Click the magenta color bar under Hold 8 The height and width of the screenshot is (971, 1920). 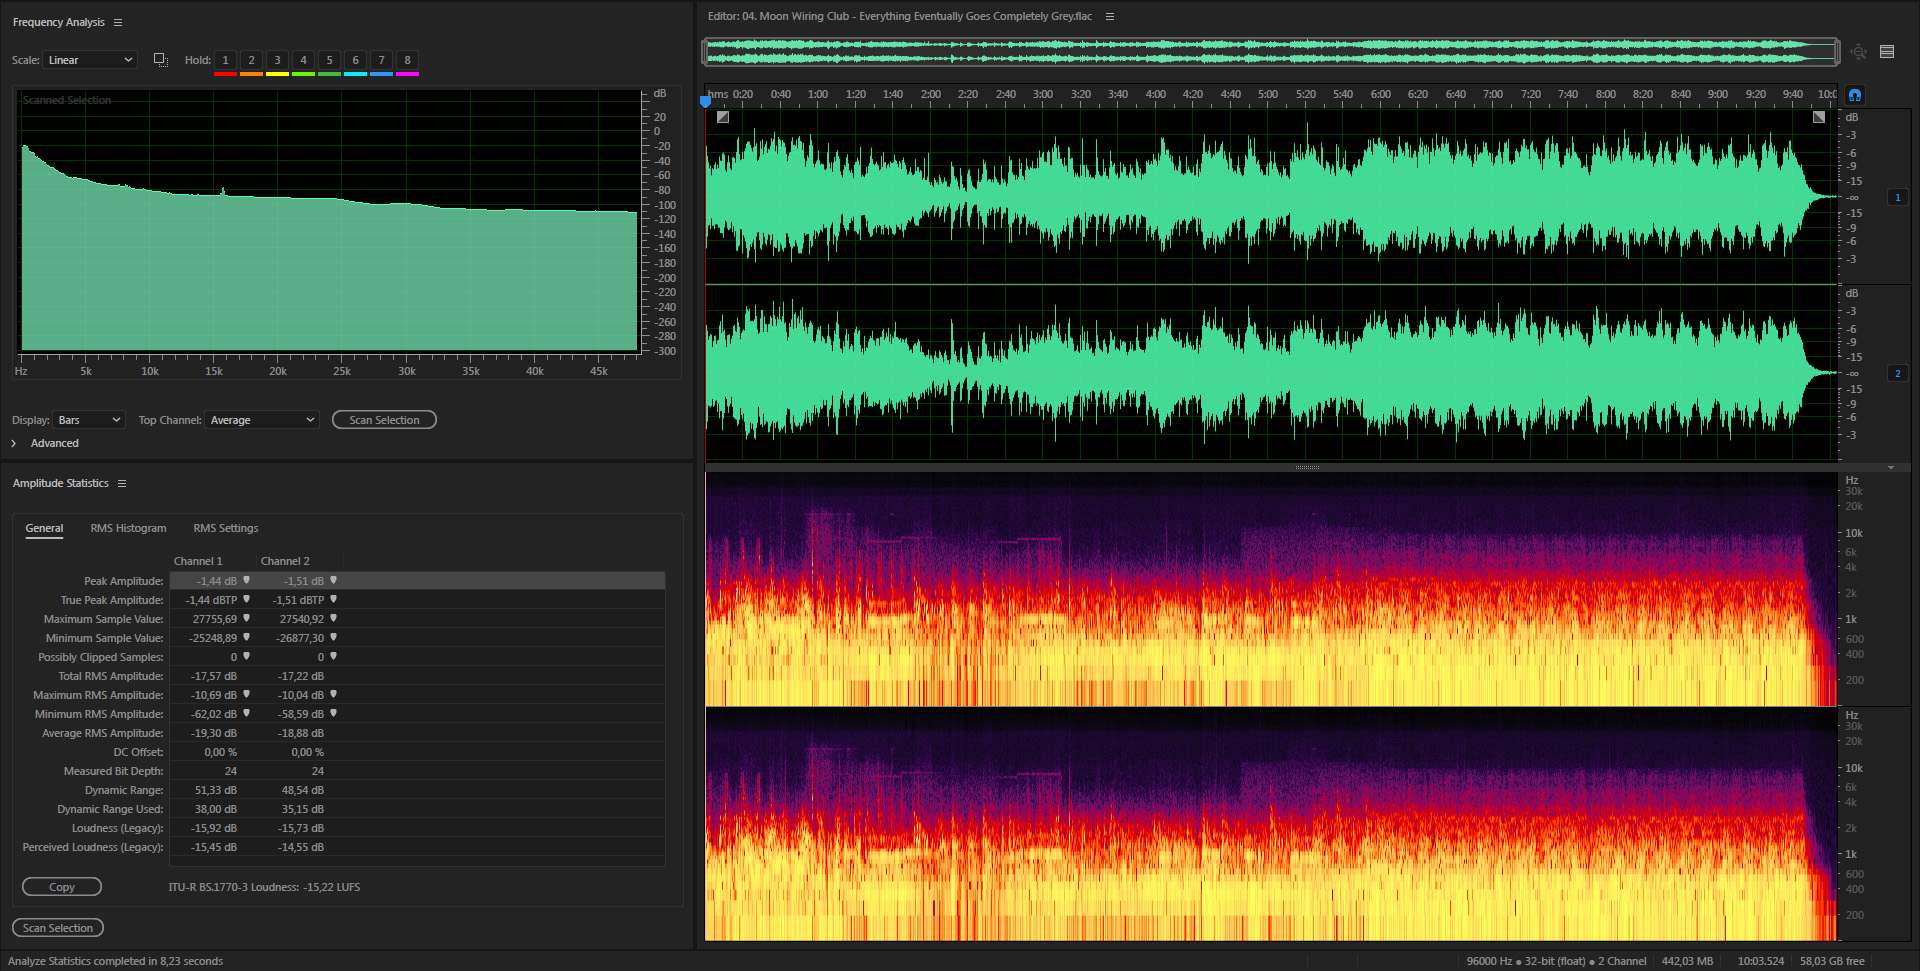click(407, 74)
